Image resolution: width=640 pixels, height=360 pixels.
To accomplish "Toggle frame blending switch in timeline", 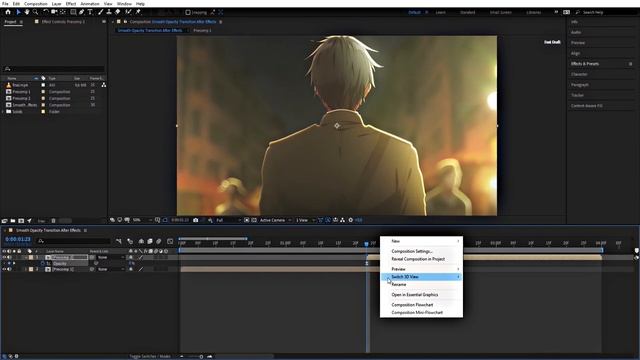I will coord(150,241).
